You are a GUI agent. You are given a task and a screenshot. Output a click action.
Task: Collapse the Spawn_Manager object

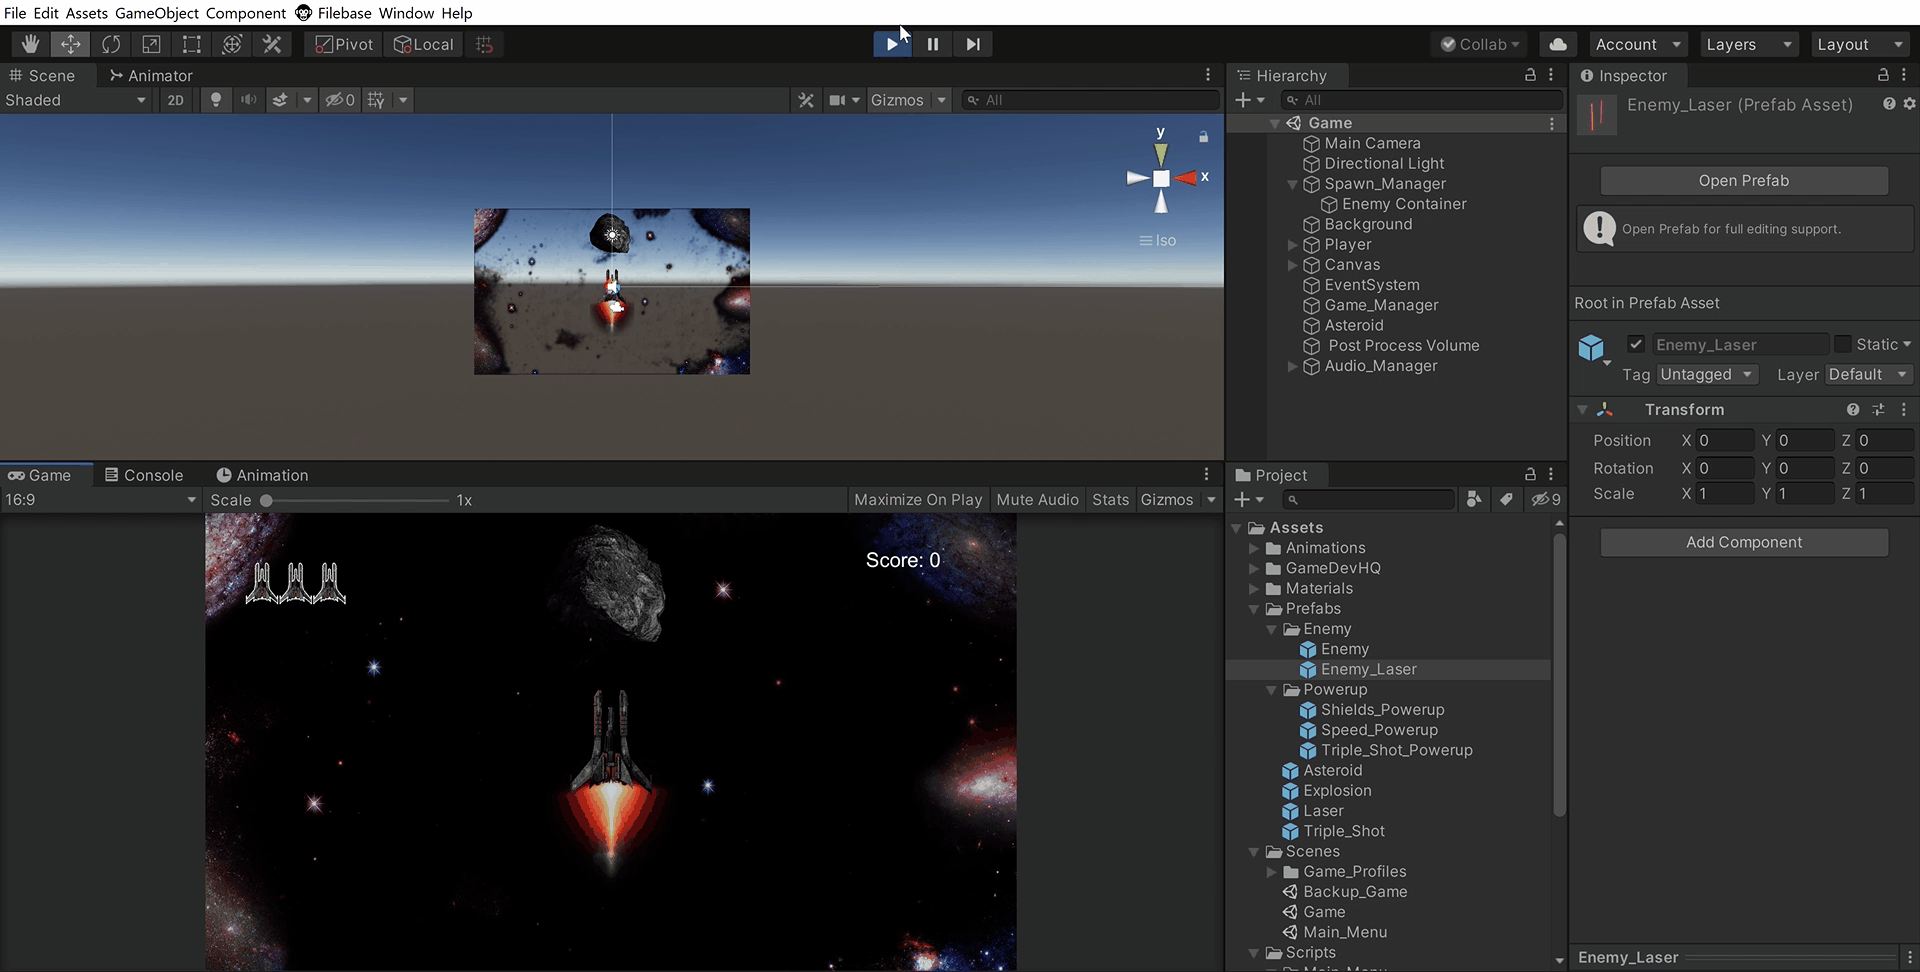pyautogui.click(x=1293, y=184)
